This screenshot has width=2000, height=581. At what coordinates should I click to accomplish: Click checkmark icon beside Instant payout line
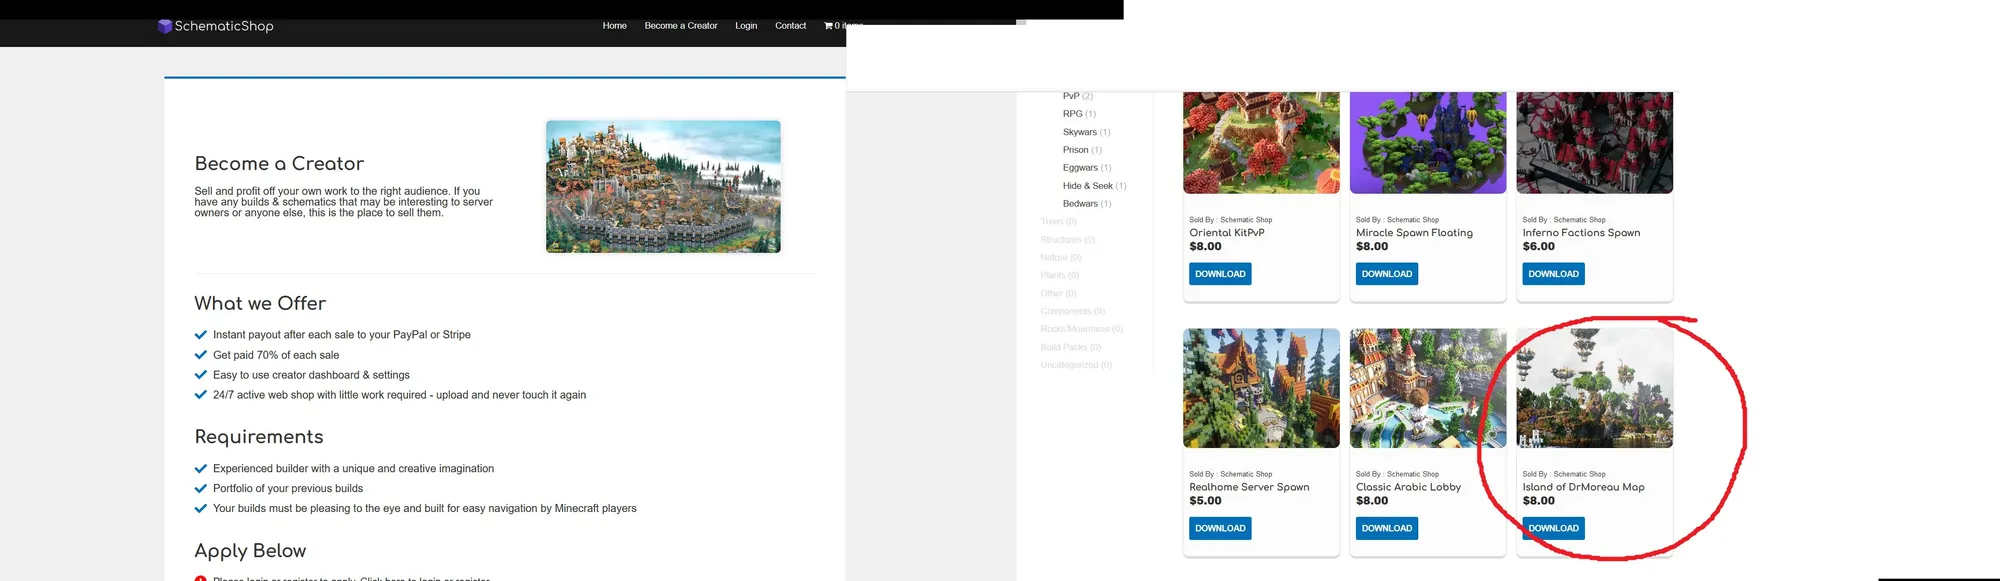pyautogui.click(x=201, y=335)
